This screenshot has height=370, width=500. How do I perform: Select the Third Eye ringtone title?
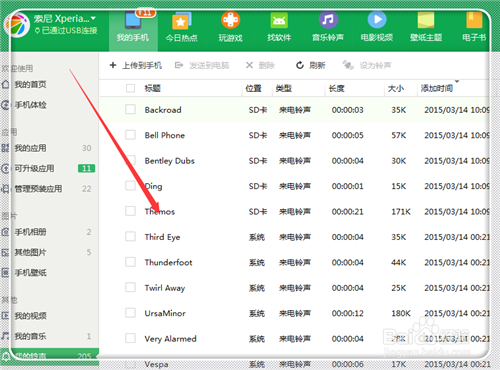point(162,237)
